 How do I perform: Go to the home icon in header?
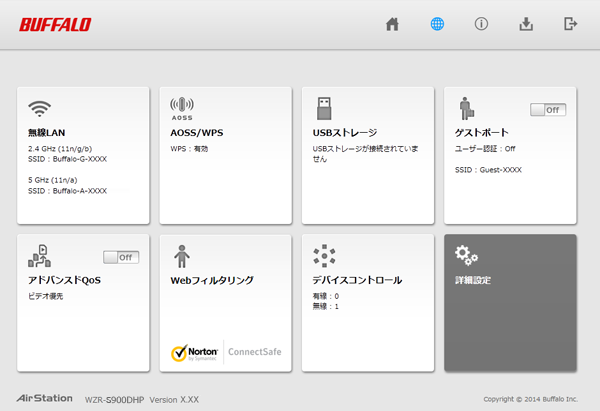tap(392, 24)
